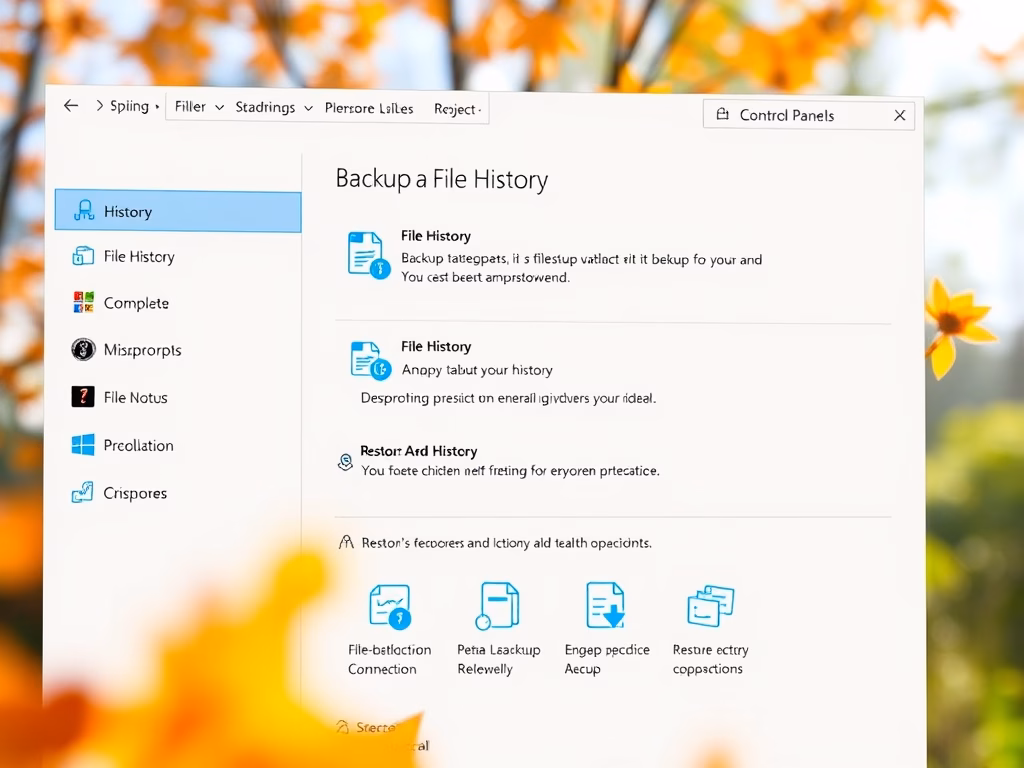Open Complete in the sidebar

tap(136, 303)
